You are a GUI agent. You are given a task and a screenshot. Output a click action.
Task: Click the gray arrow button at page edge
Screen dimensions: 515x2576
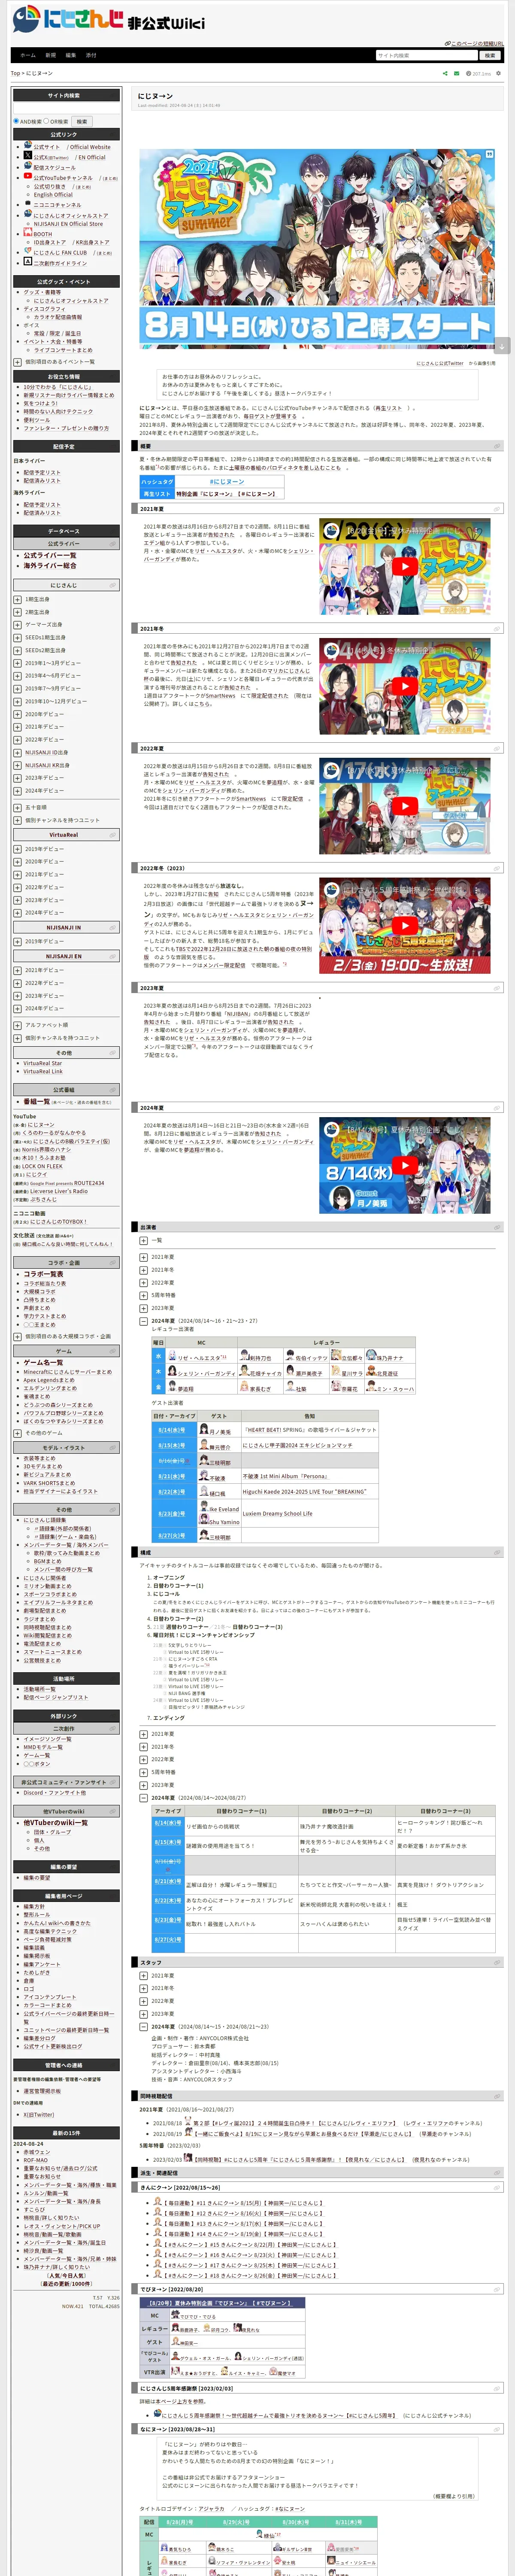pos(502,345)
